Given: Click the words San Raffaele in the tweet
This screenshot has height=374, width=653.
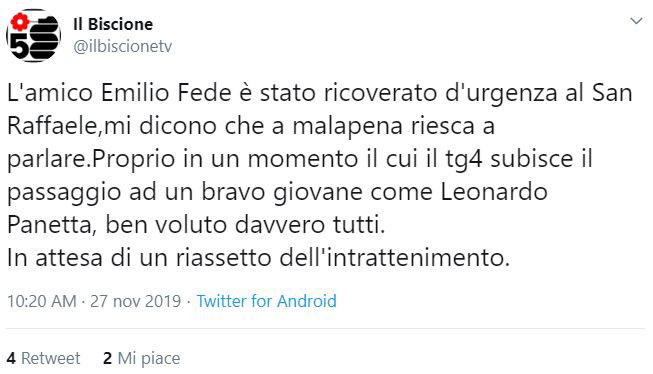Looking at the screenshot, I should (320, 109).
